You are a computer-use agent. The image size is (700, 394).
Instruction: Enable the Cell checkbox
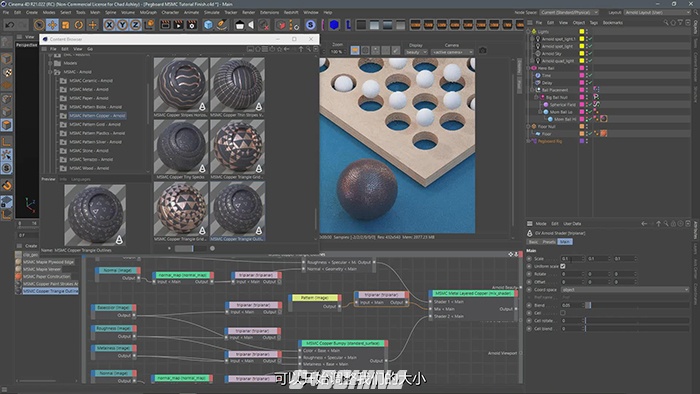[x=562, y=313]
